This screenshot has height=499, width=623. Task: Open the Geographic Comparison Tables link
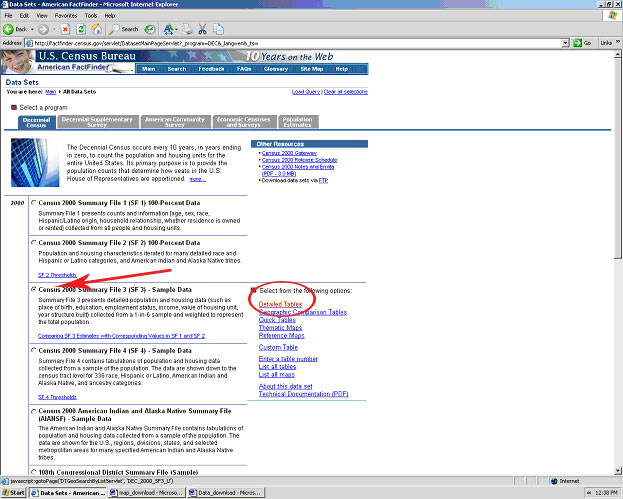click(303, 312)
